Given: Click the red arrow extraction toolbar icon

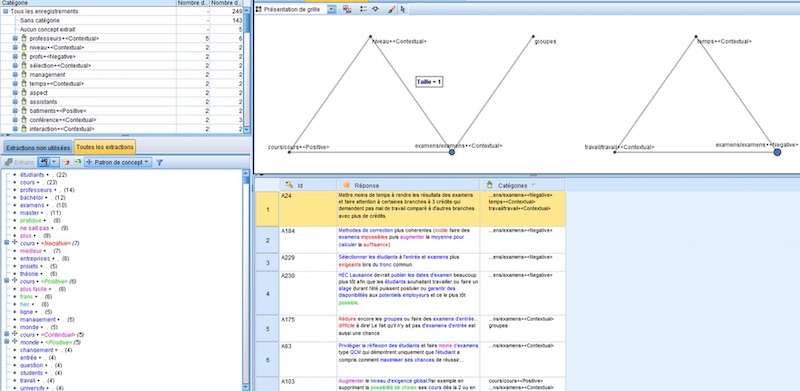Looking at the screenshot, I should point(66,162).
